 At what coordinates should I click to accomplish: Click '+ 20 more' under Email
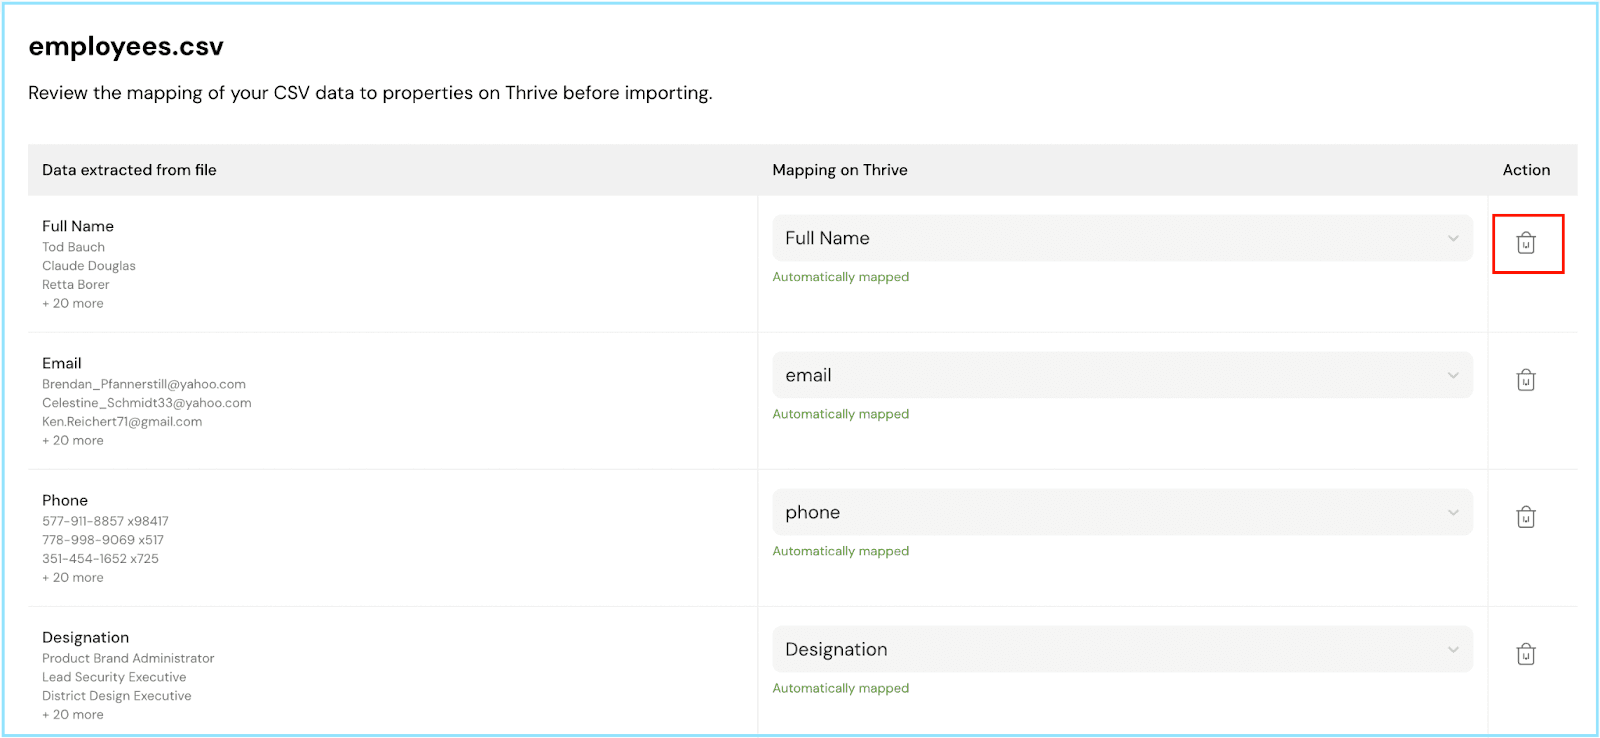pos(73,440)
